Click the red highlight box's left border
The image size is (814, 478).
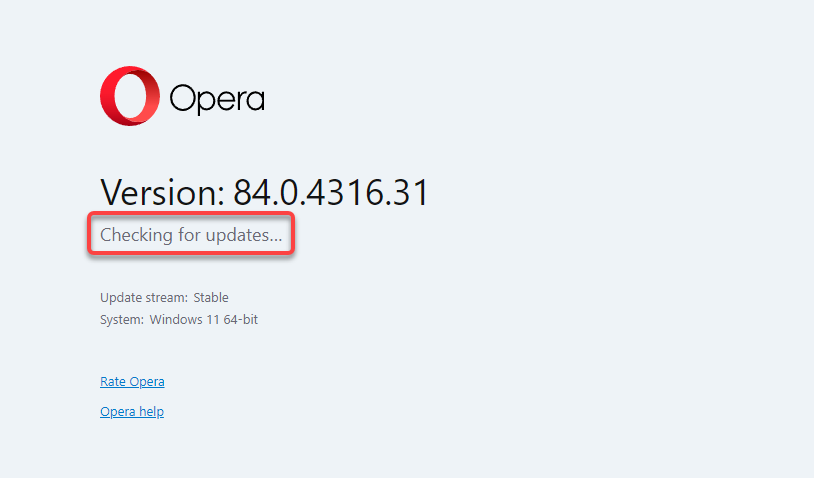click(89, 236)
